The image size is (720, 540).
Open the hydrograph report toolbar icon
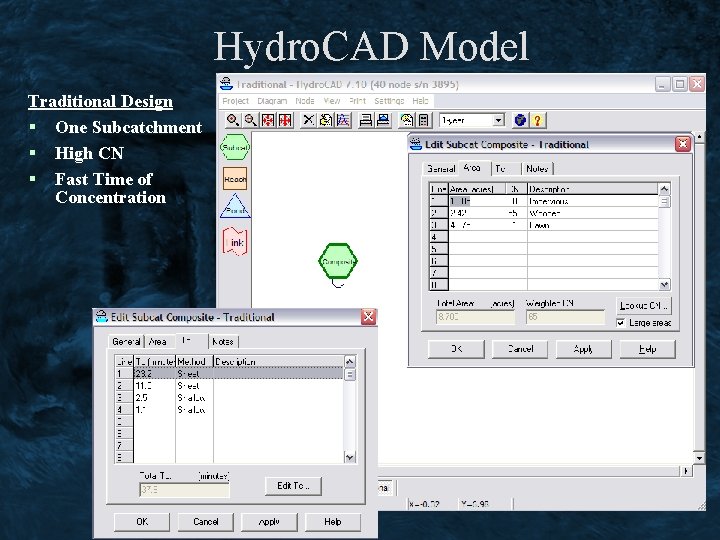point(343,120)
